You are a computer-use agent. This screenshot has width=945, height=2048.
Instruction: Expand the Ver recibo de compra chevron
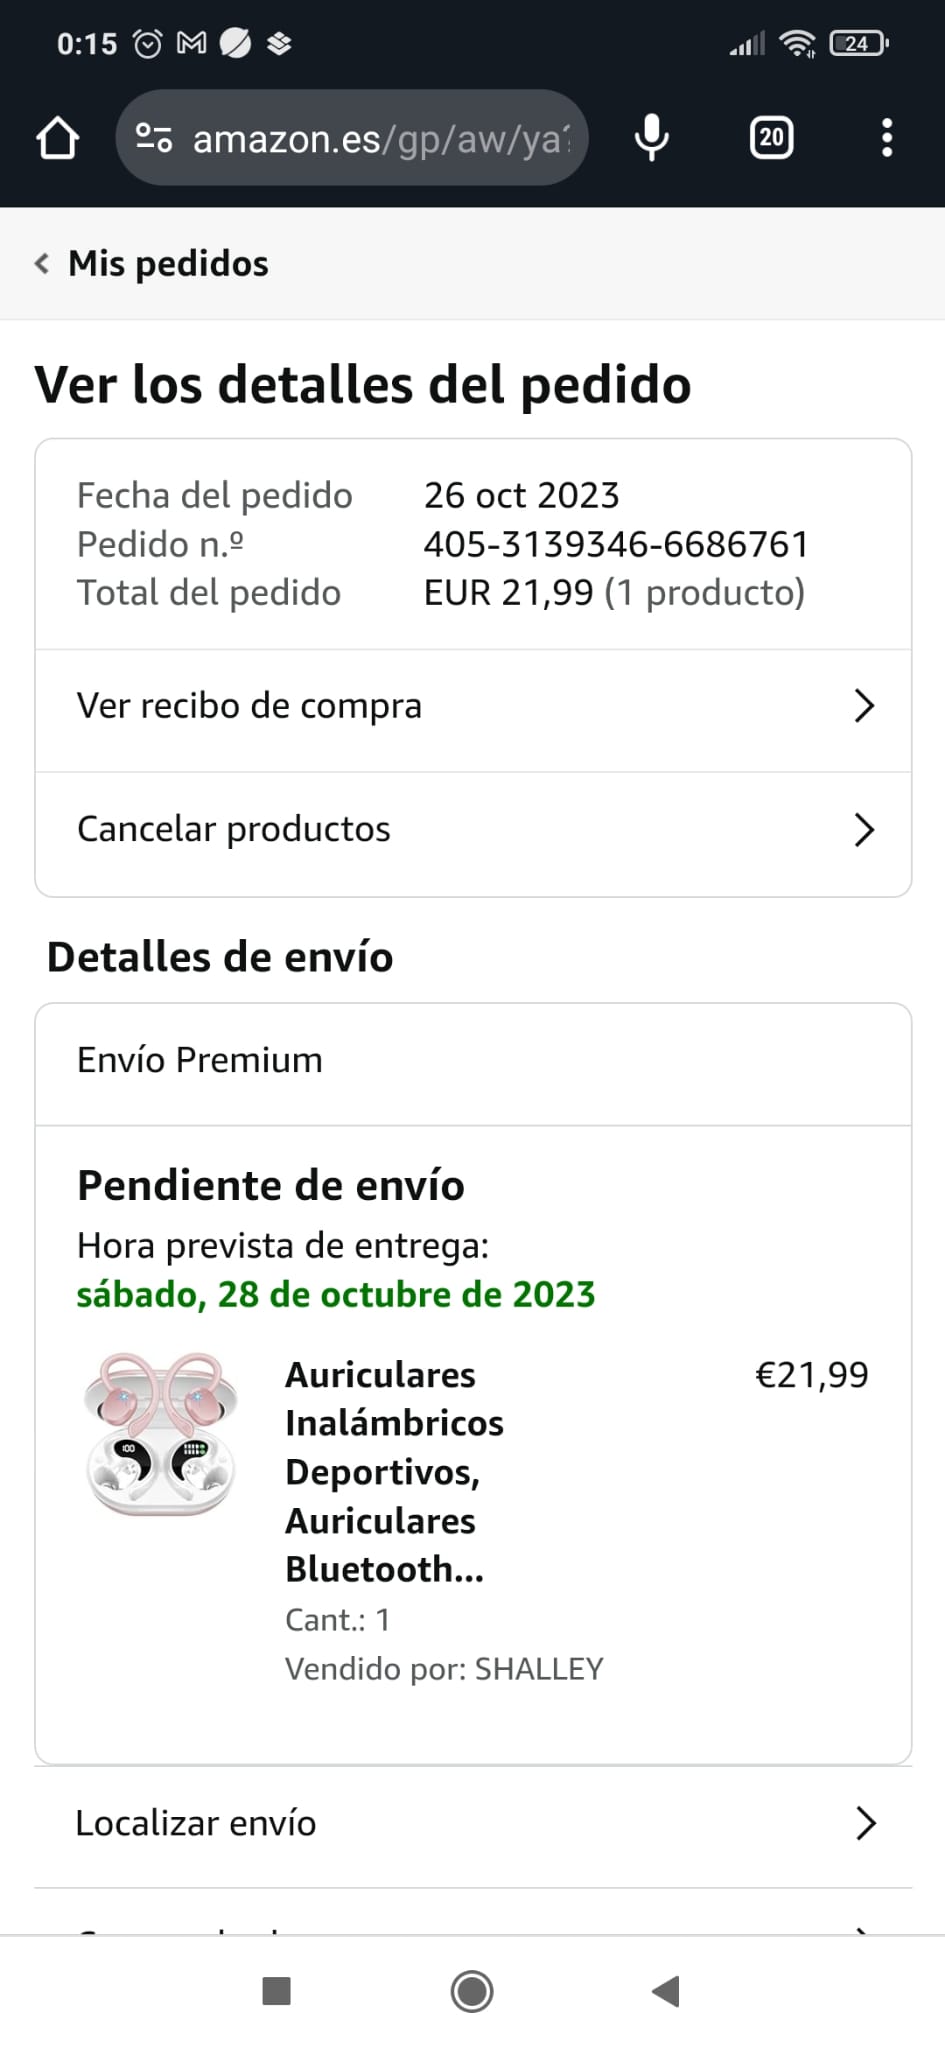864,706
